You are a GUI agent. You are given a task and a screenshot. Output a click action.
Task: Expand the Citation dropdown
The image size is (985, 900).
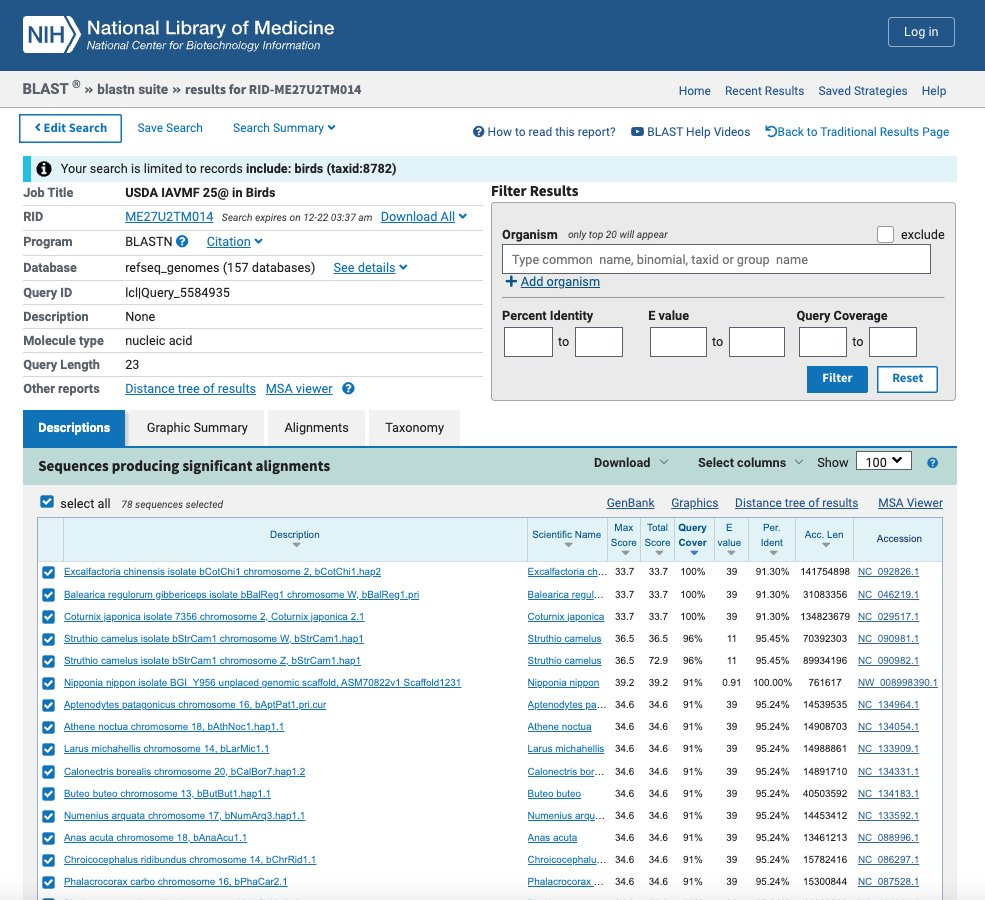234,242
